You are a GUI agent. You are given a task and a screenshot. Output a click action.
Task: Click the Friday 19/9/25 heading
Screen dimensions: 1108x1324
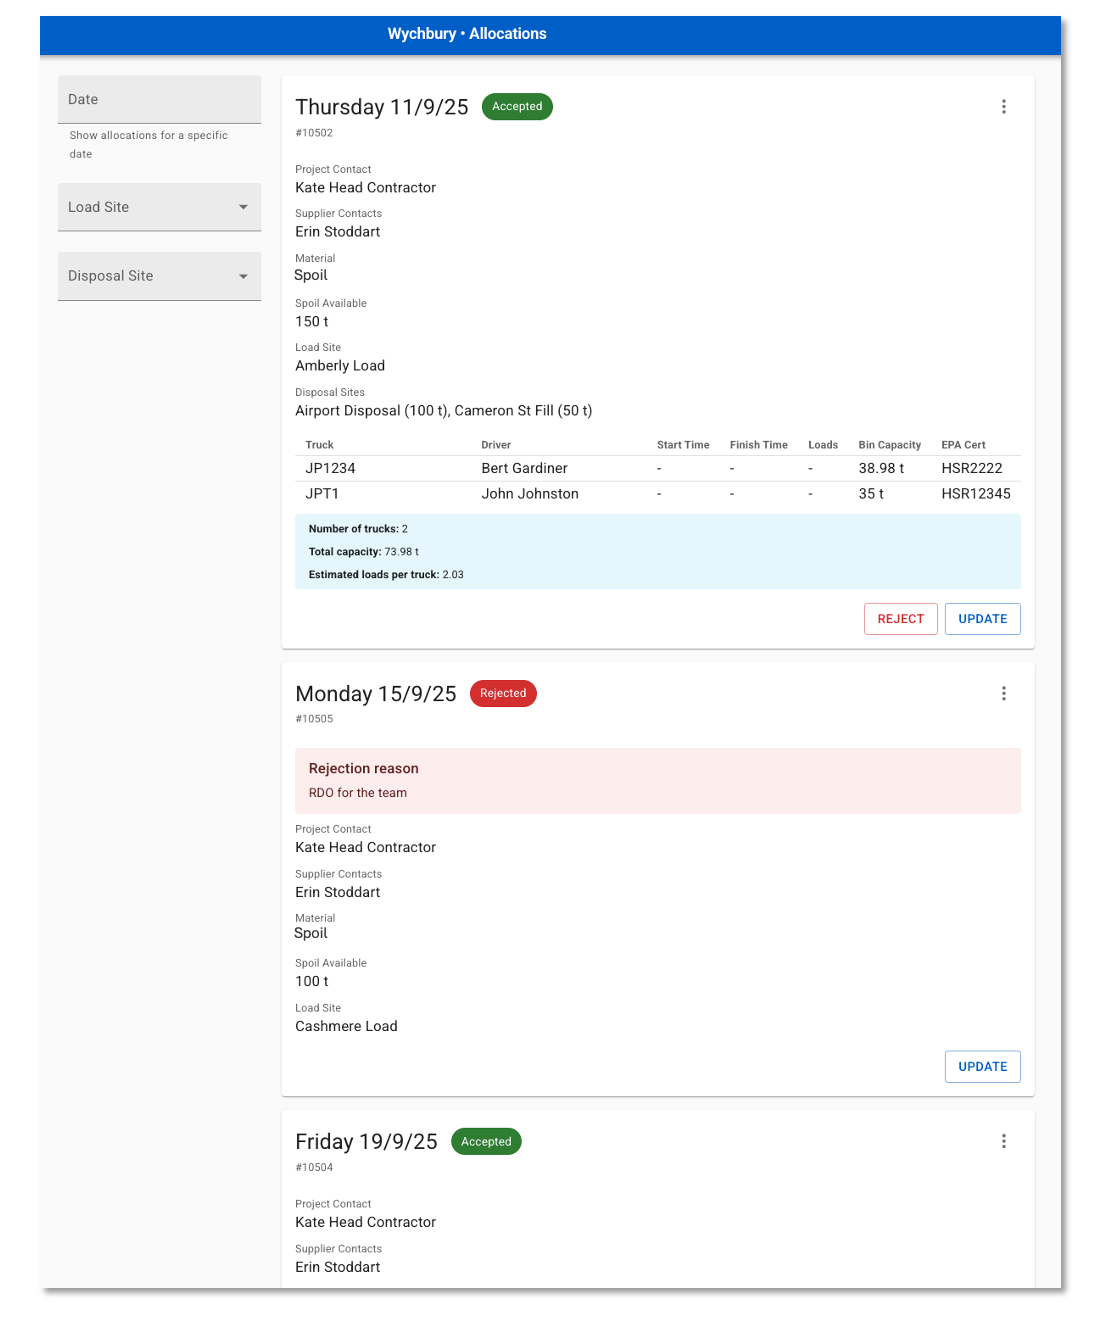pyautogui.click(x=366, y=1143)
